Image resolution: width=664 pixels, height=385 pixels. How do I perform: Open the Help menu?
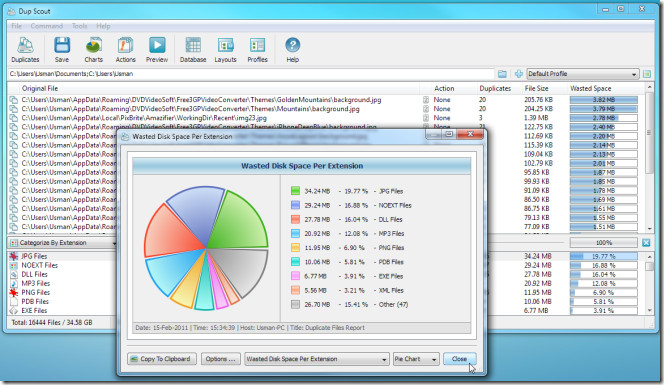coord(103,26)
